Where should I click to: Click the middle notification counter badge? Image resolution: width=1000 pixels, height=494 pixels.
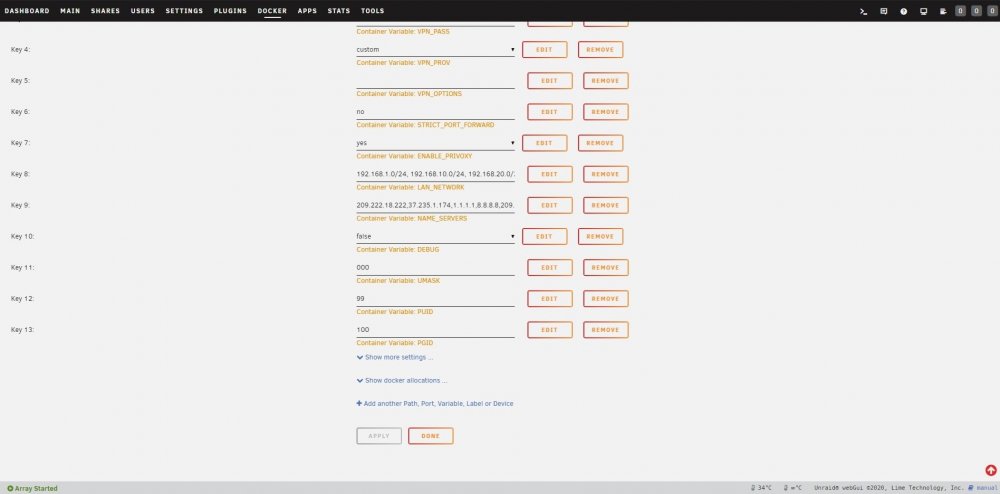[x=976, y=11]
